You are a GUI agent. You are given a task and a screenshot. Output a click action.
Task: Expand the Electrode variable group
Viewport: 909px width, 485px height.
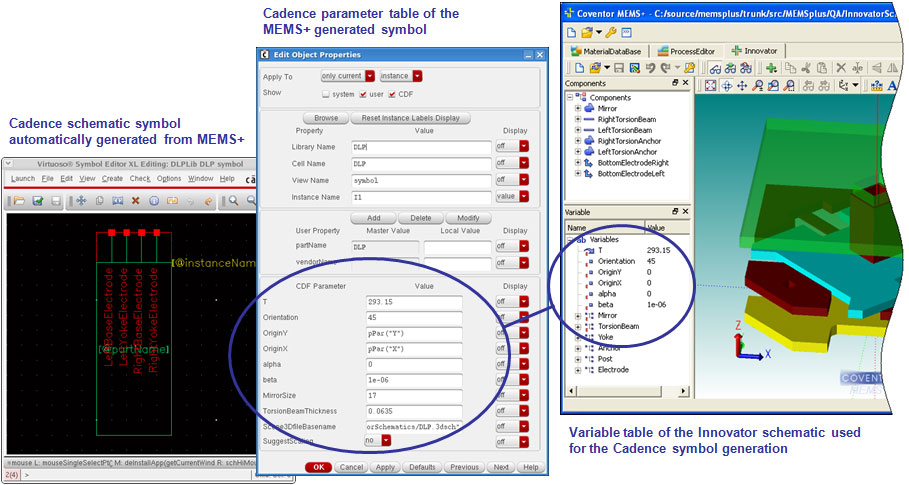(577, 370)
